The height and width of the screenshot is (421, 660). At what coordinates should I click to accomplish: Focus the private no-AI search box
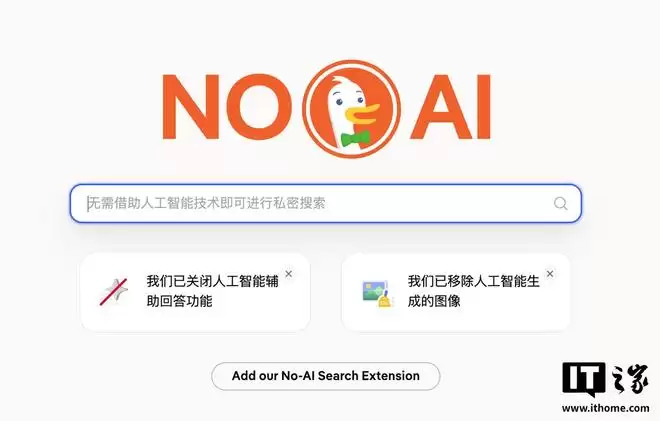coord(325,204)
